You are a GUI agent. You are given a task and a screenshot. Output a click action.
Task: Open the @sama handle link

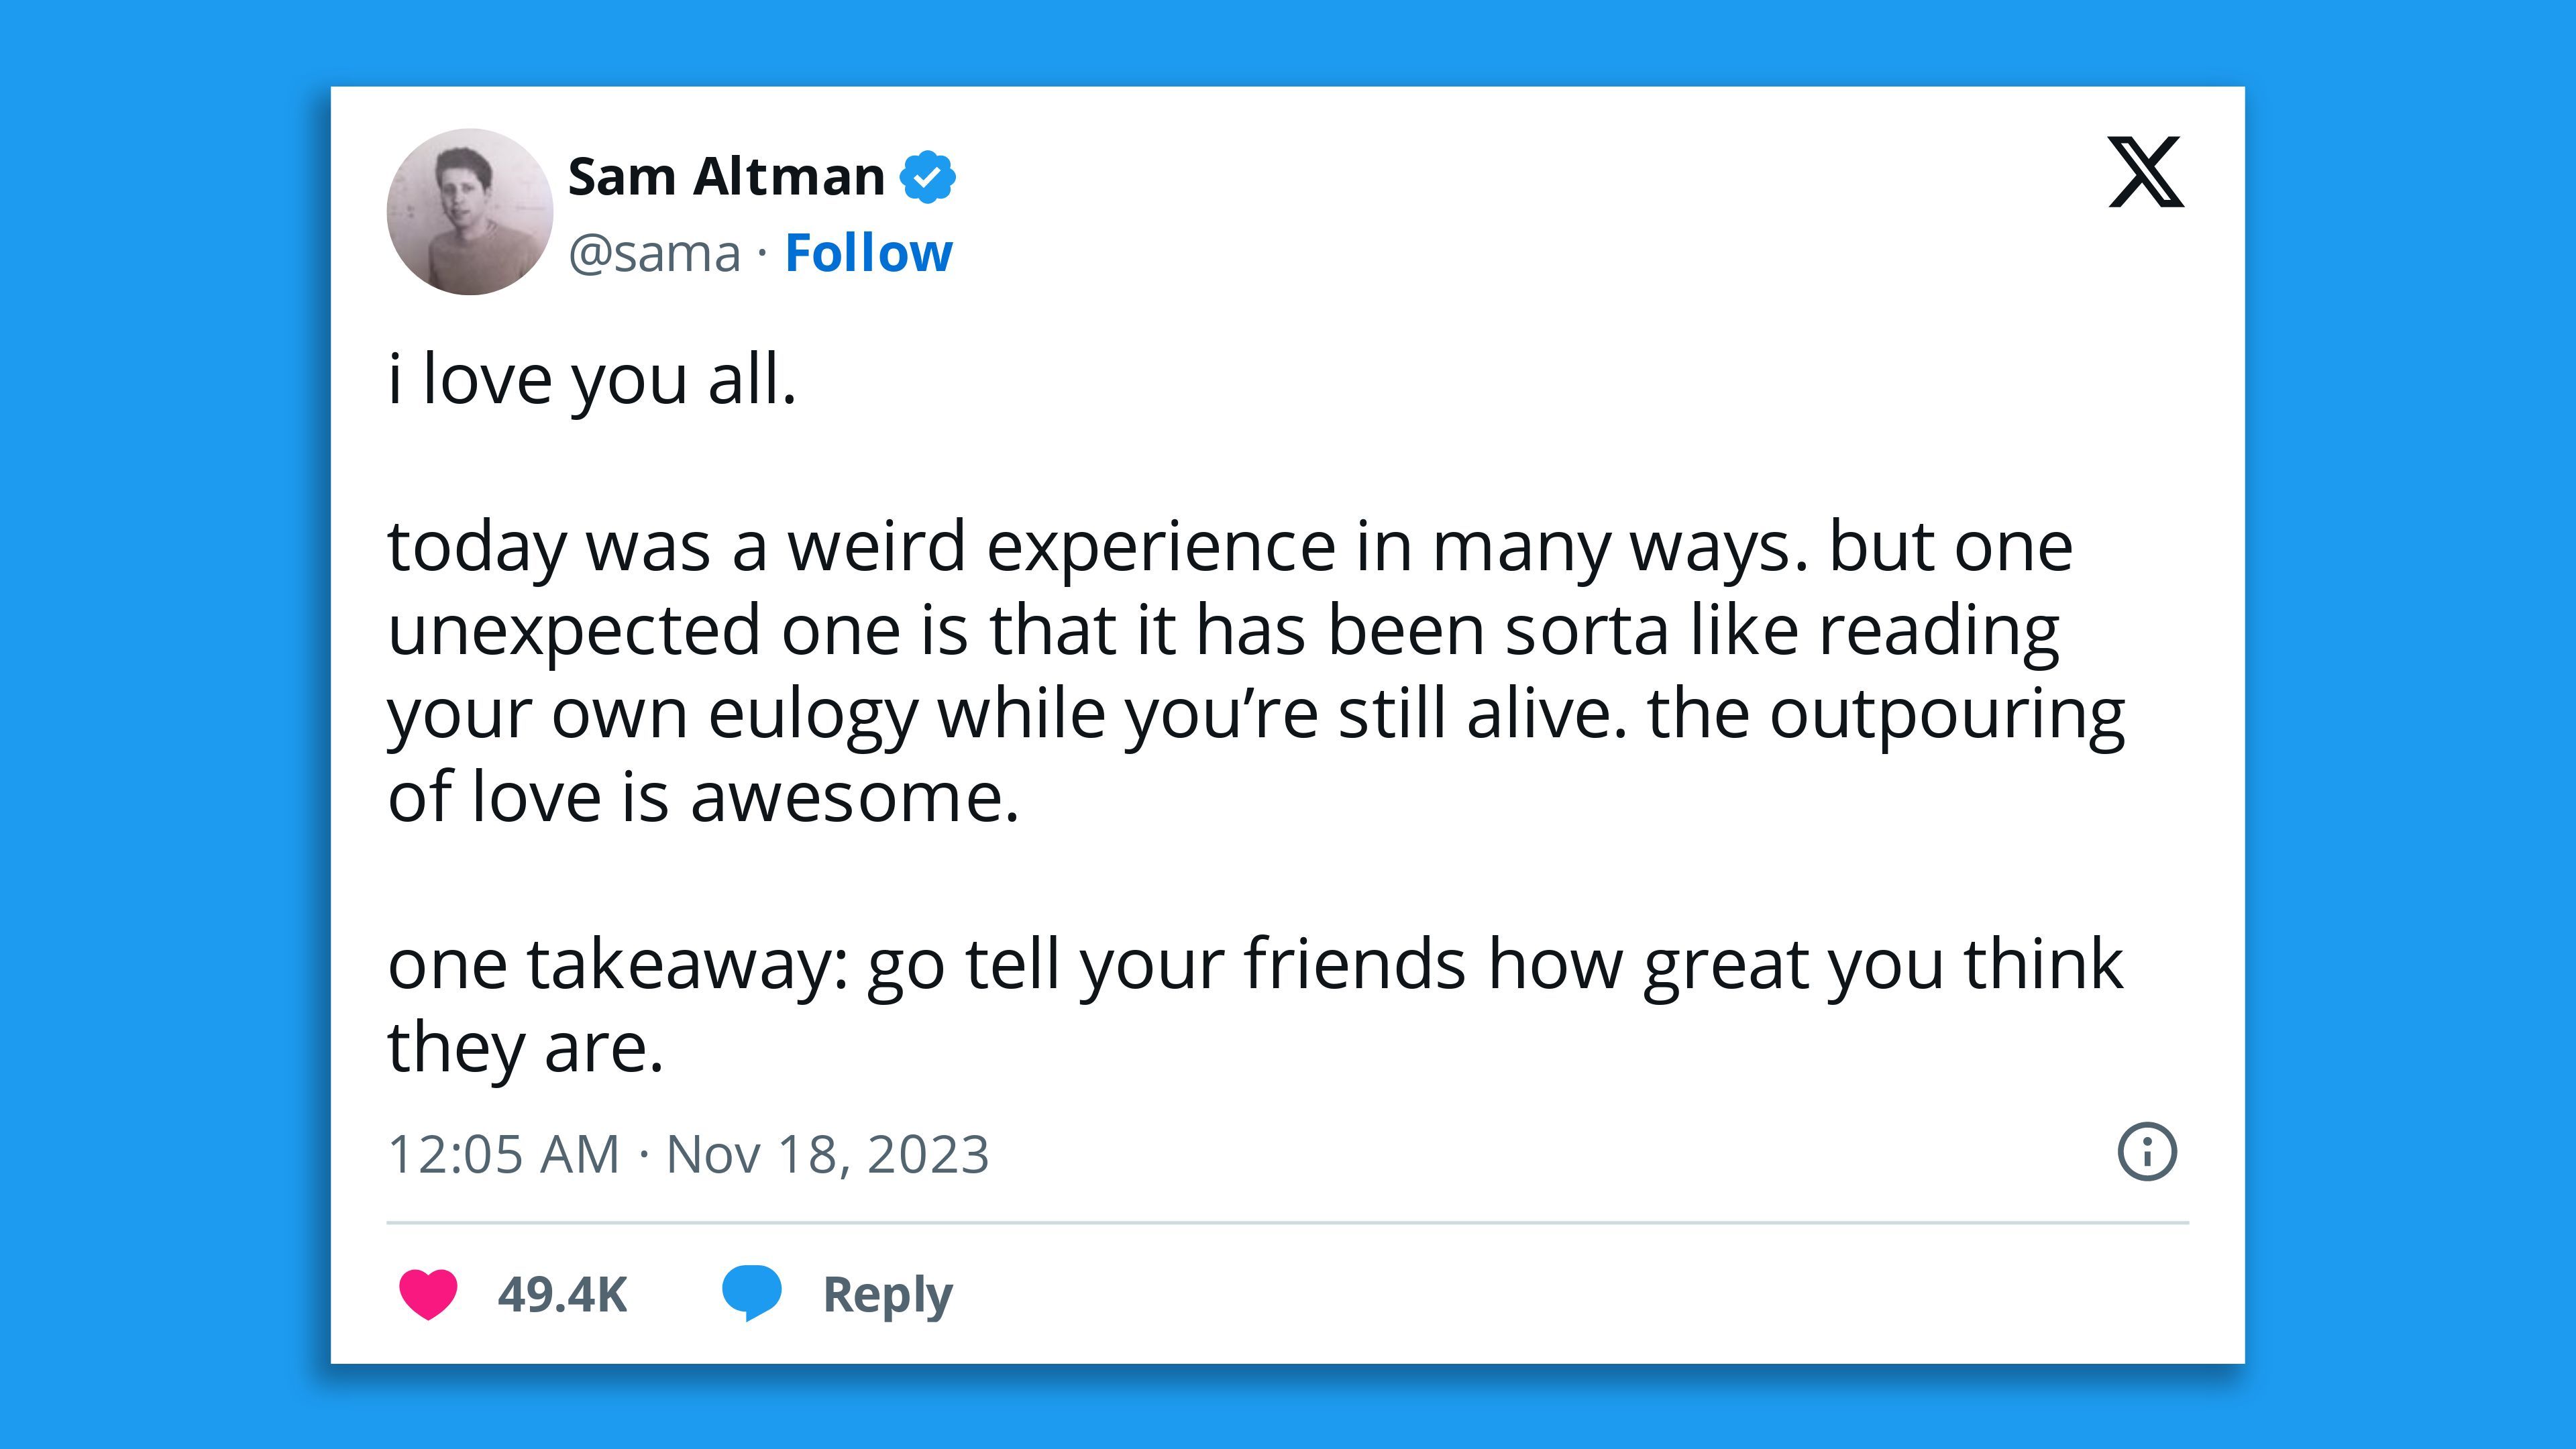655,253
